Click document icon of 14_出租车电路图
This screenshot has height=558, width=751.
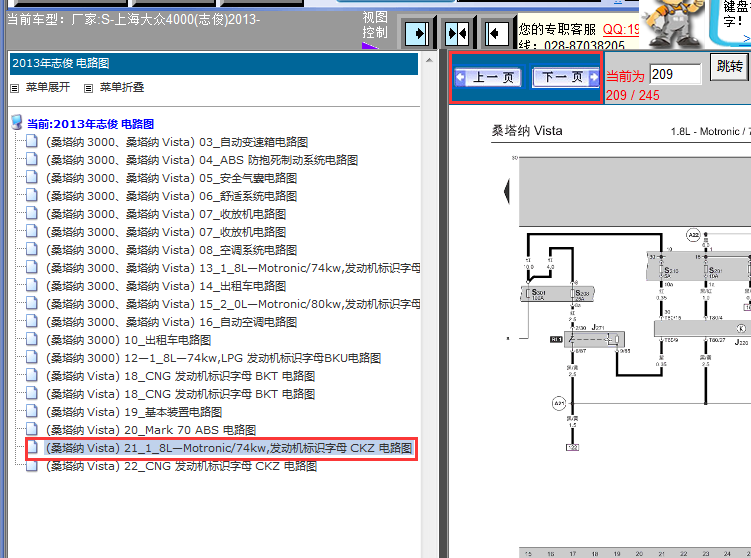(32, 285)
